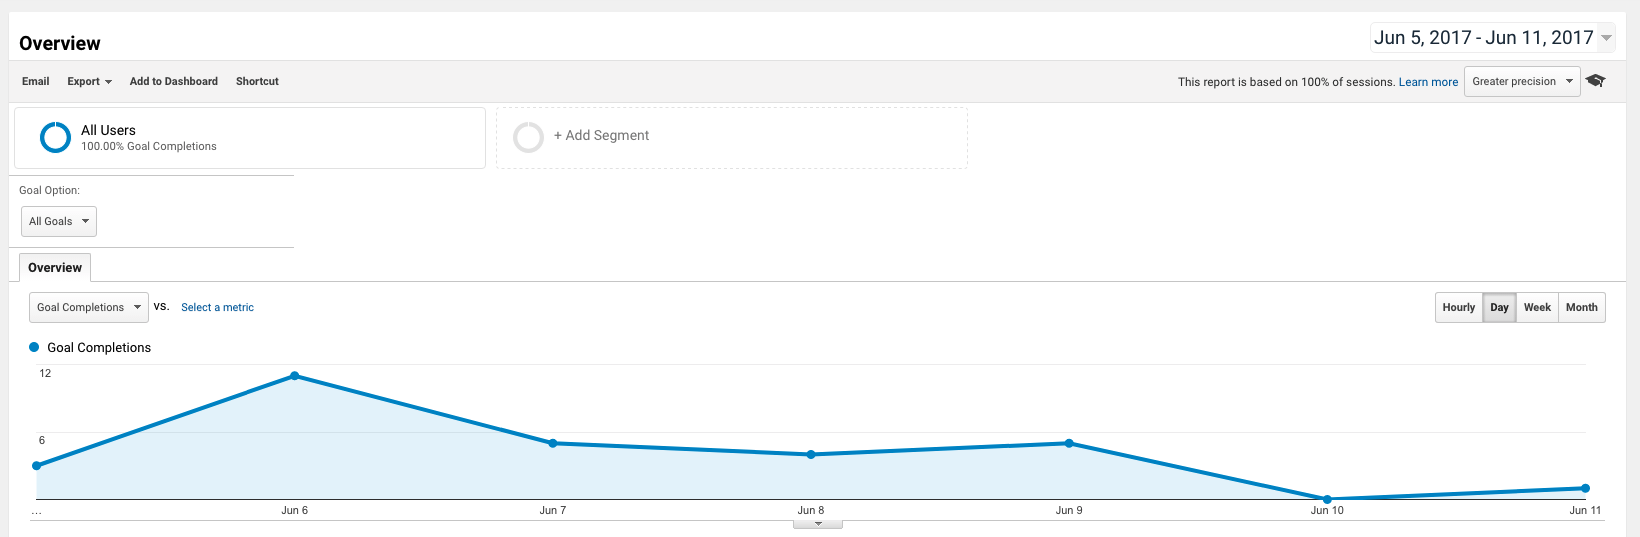
Task: Click + Add Segment box
Action: pos(732,138)
